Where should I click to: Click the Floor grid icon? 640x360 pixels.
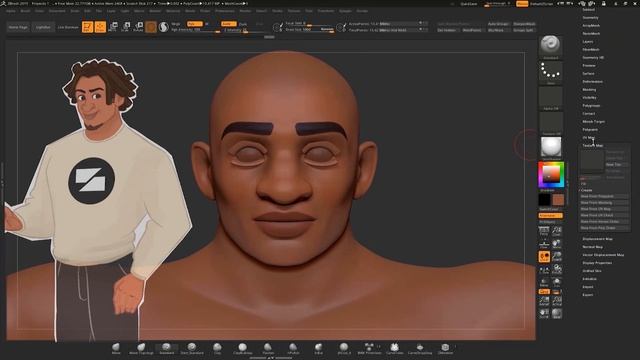(544, 244)
